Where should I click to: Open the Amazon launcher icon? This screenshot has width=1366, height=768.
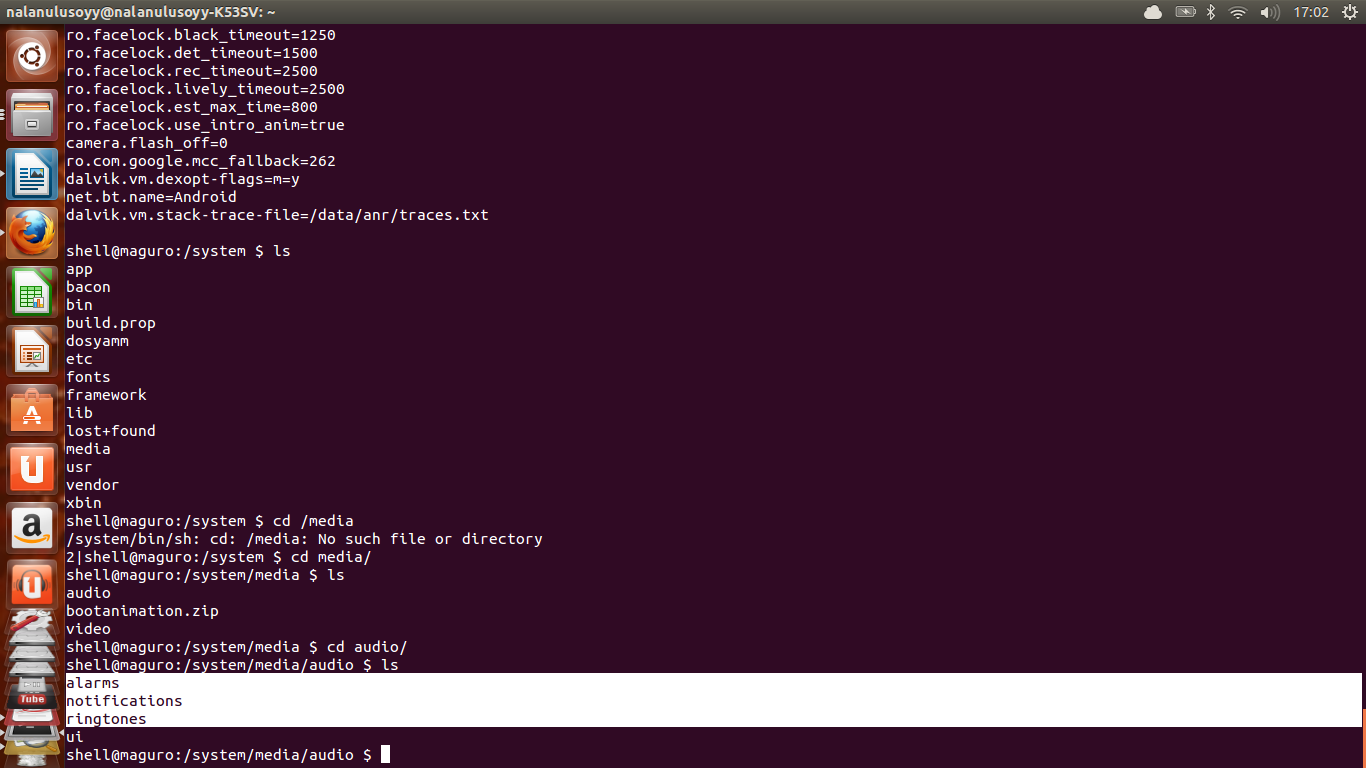(32, 528)
